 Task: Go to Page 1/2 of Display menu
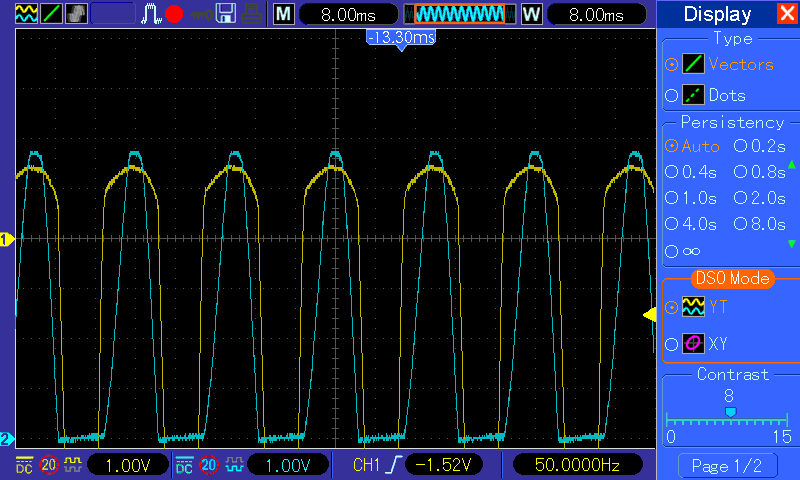[727, 466]
